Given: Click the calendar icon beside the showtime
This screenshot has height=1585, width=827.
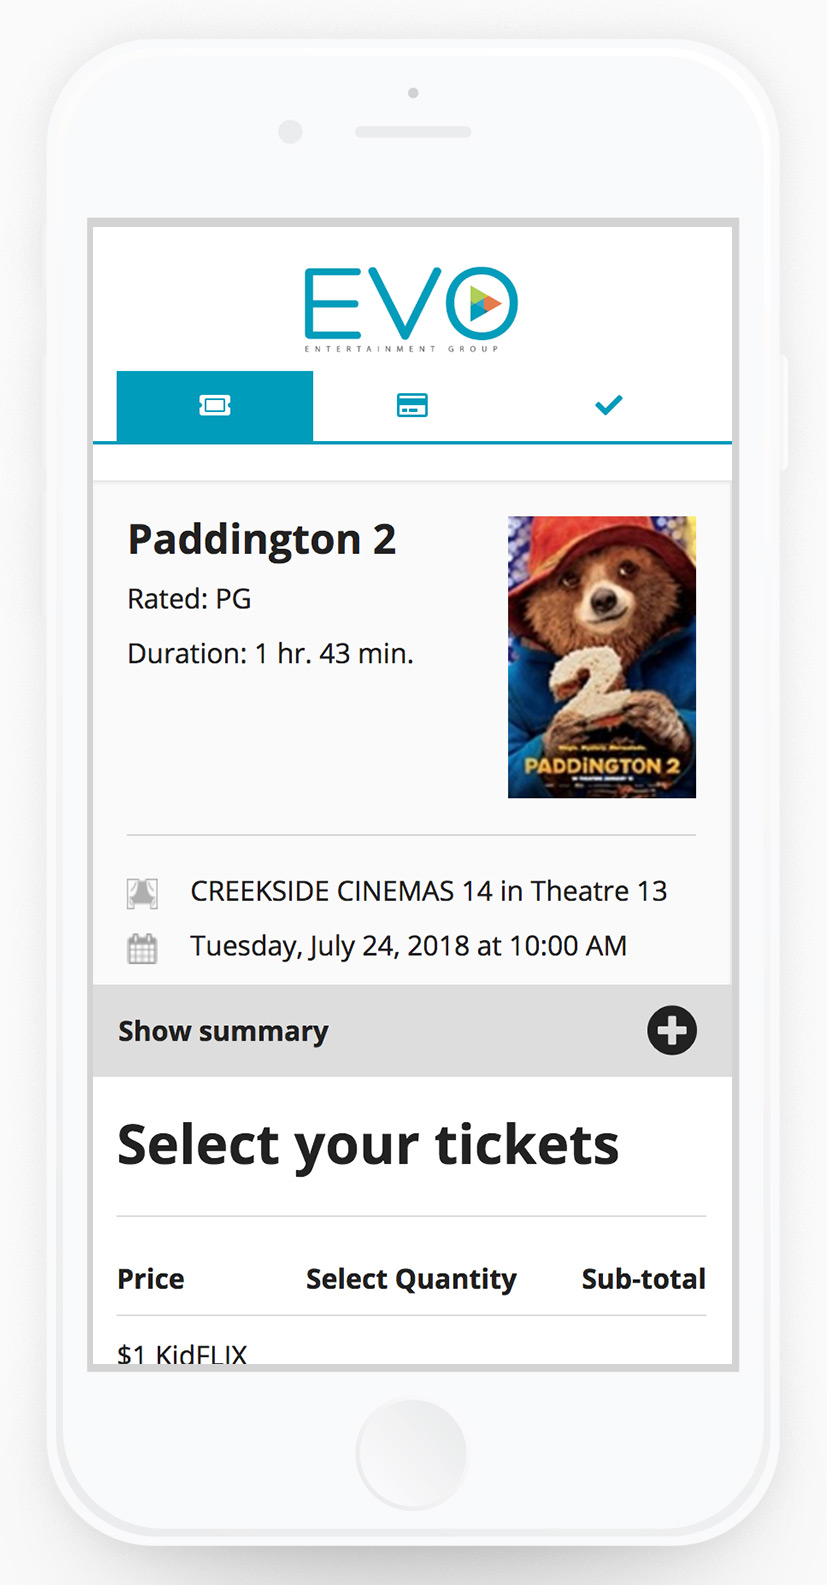Looking at the screenshot, I should [143, 946].
